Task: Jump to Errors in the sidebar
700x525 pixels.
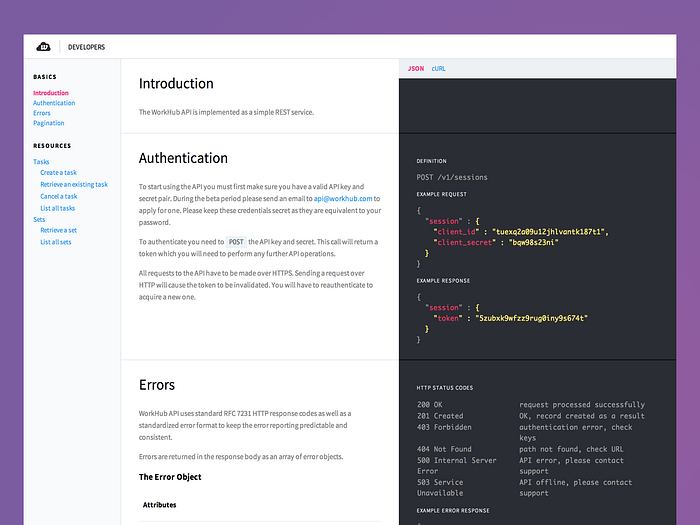Action: [x=42, y=113]
